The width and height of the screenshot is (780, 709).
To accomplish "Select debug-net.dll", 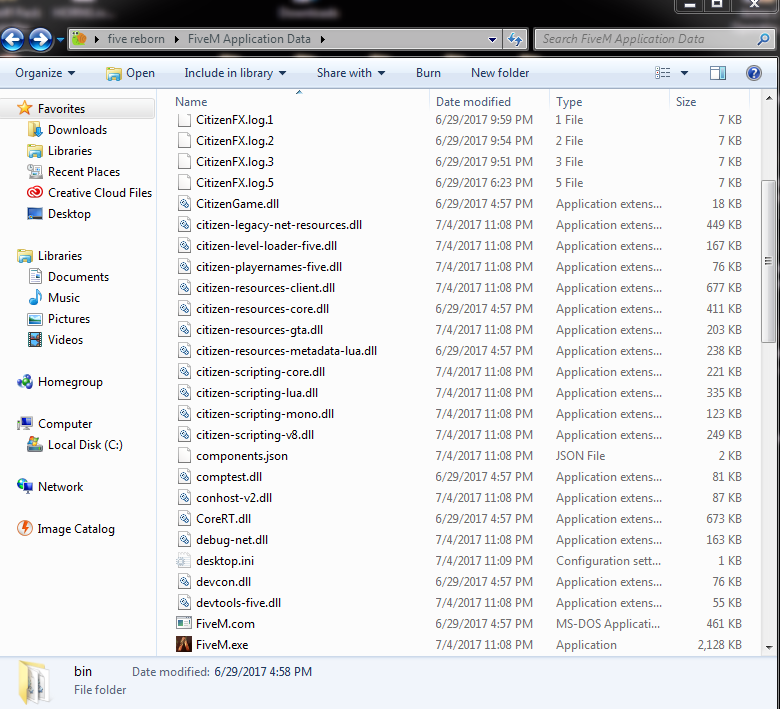I will 232,540.
